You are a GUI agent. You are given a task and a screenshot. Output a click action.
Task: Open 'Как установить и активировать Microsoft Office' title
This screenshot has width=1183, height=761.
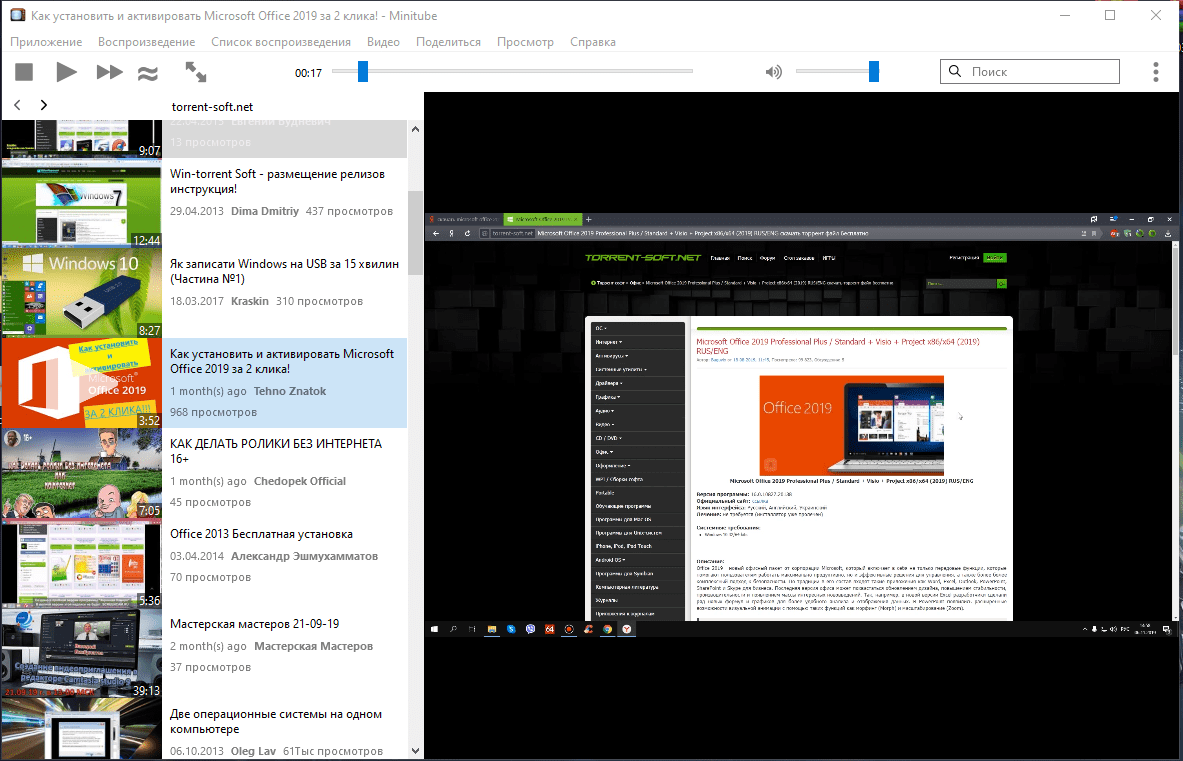281,361
